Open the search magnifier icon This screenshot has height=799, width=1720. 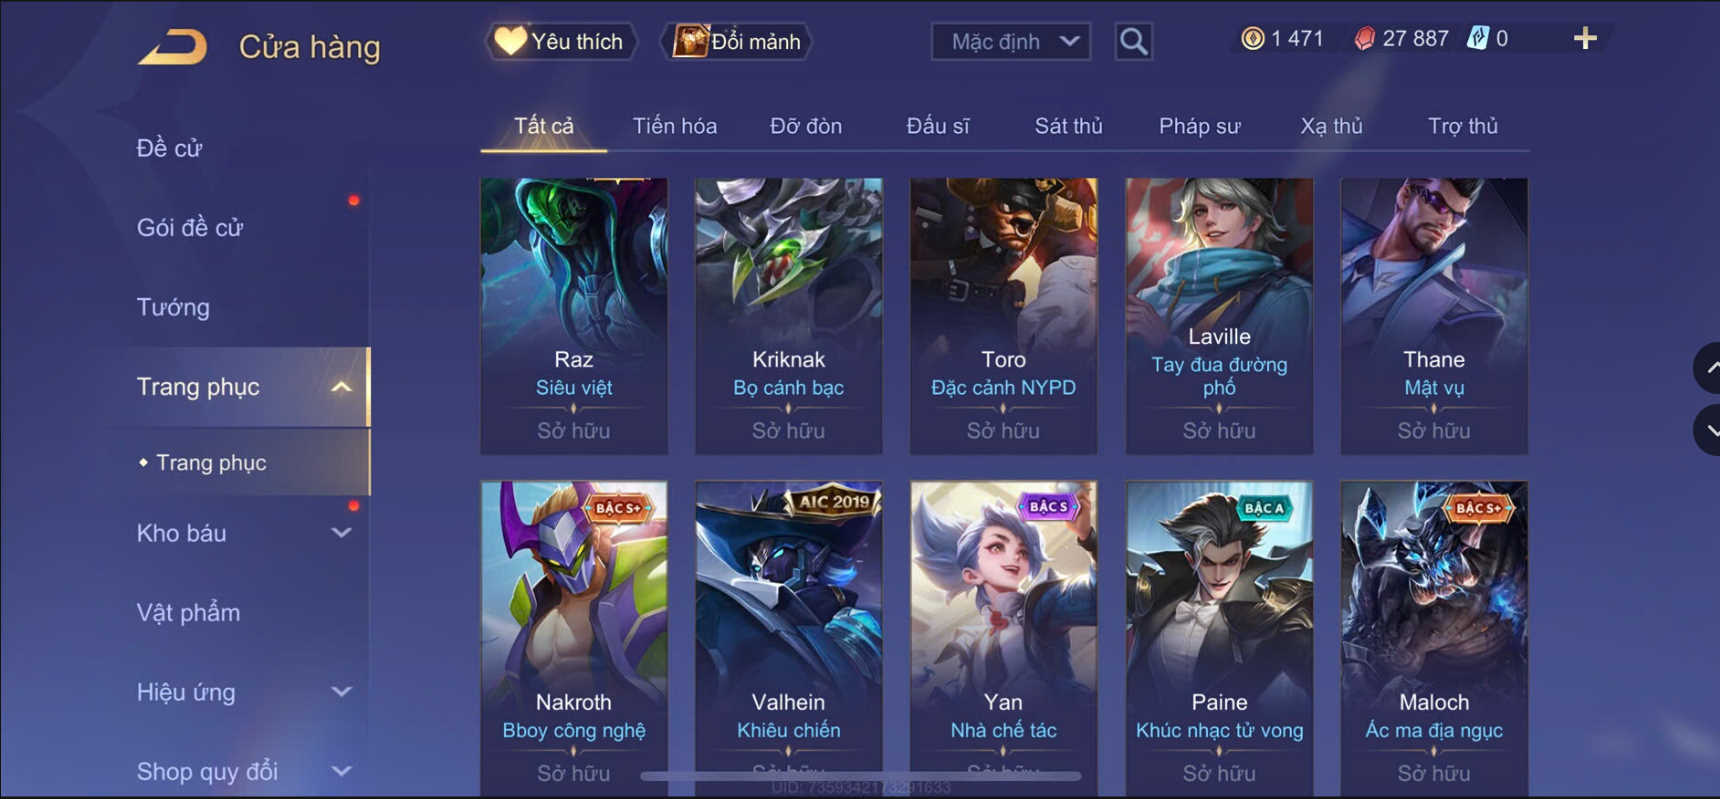tap(1133, 42)
